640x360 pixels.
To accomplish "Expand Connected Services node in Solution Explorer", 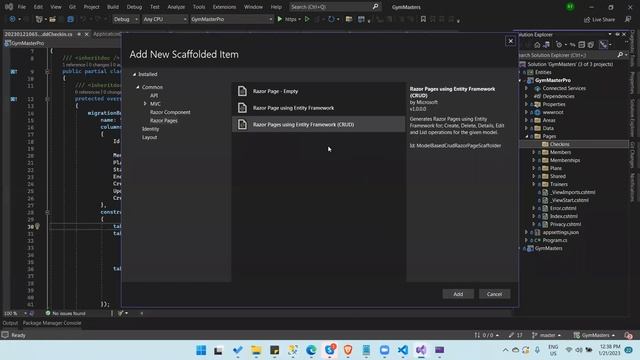I will click(x=526, y=88).
